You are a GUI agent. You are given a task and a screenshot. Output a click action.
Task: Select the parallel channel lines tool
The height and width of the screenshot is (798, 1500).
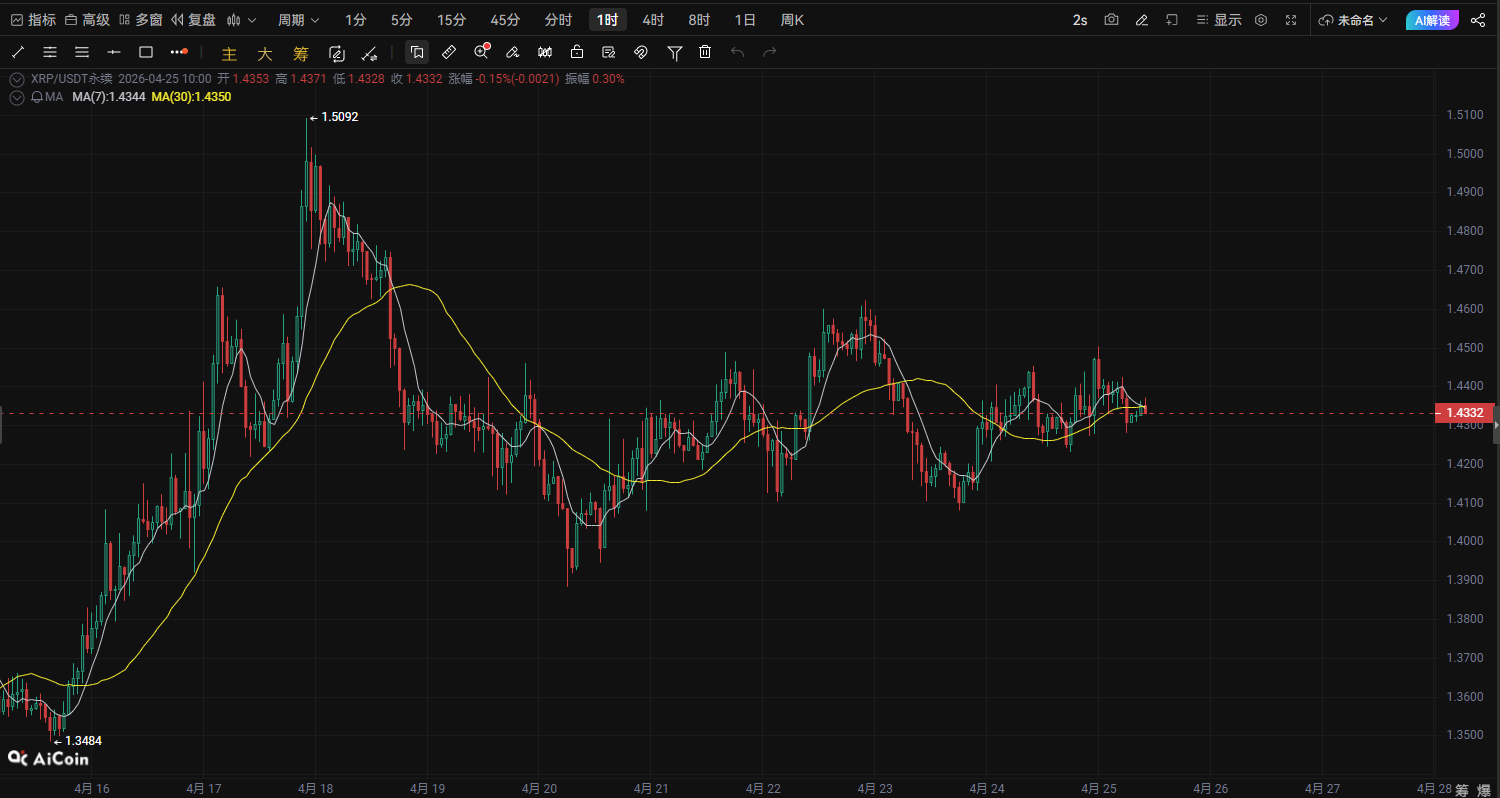(50, 52)
